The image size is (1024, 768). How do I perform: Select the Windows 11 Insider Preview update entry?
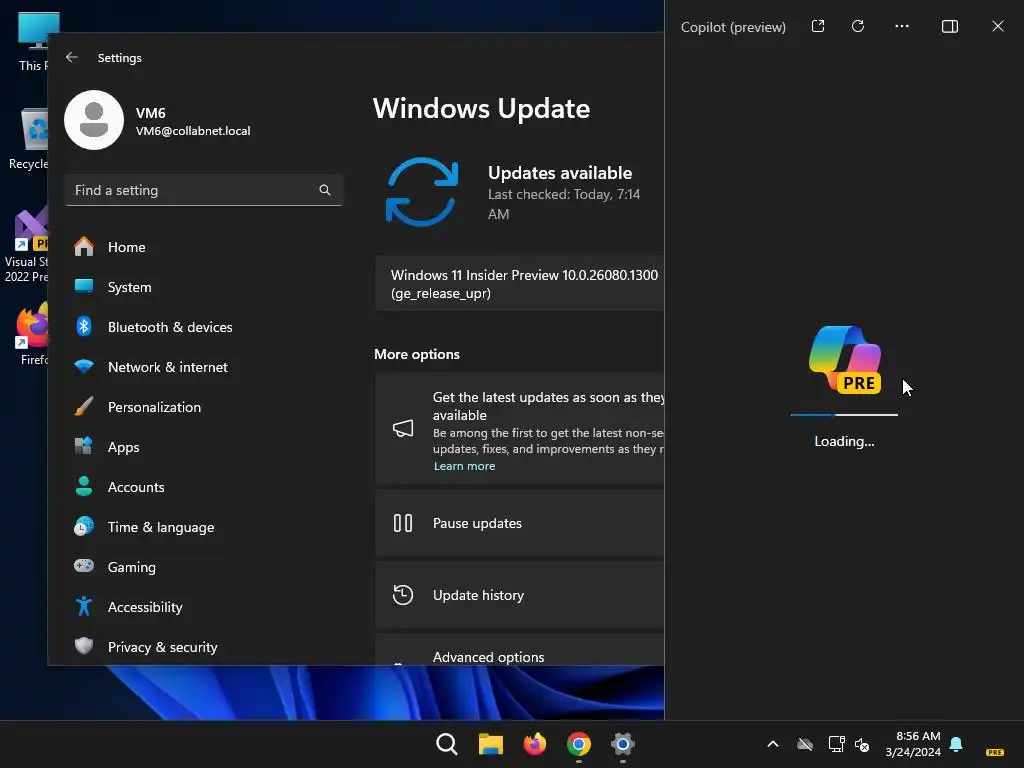pyautogui.click(x=520, y=283)
